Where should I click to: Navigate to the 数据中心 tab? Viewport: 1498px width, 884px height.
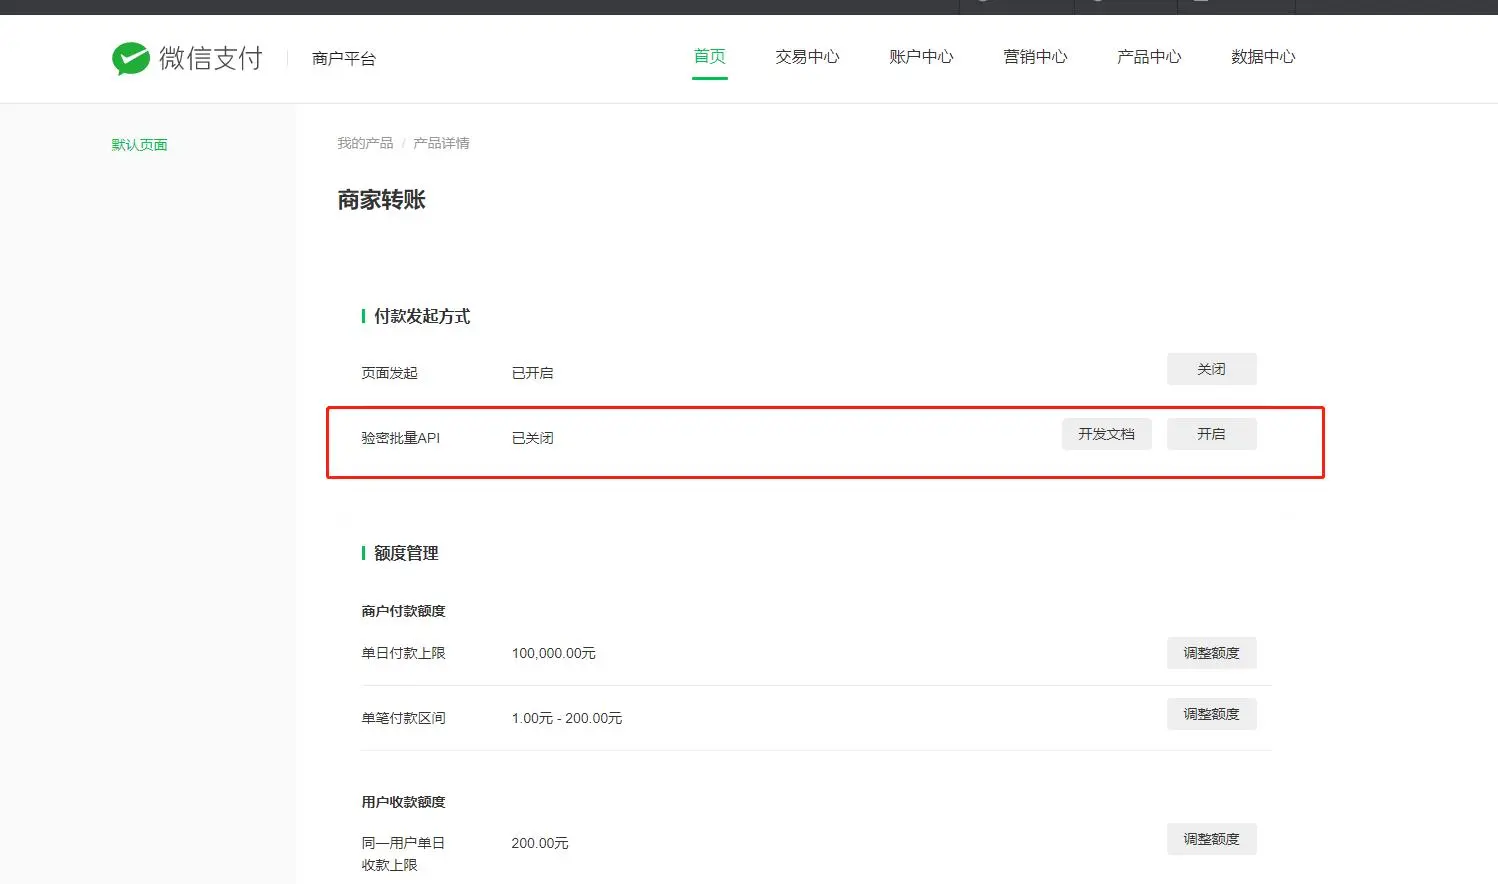click(1264, 57)
